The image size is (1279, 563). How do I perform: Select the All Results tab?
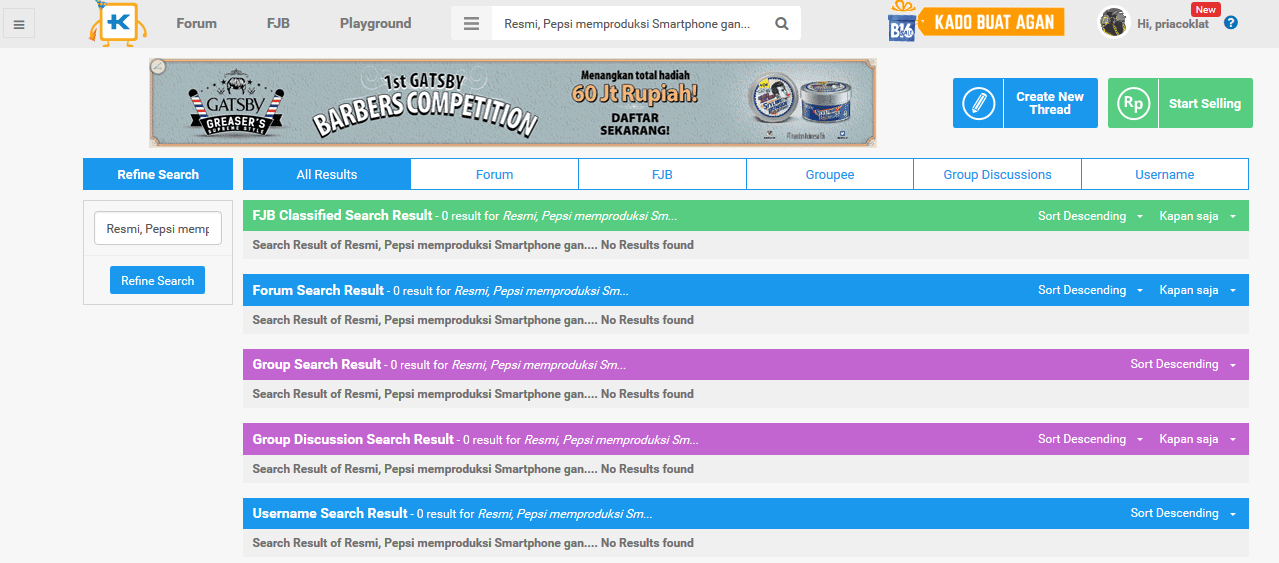(327, 174)
